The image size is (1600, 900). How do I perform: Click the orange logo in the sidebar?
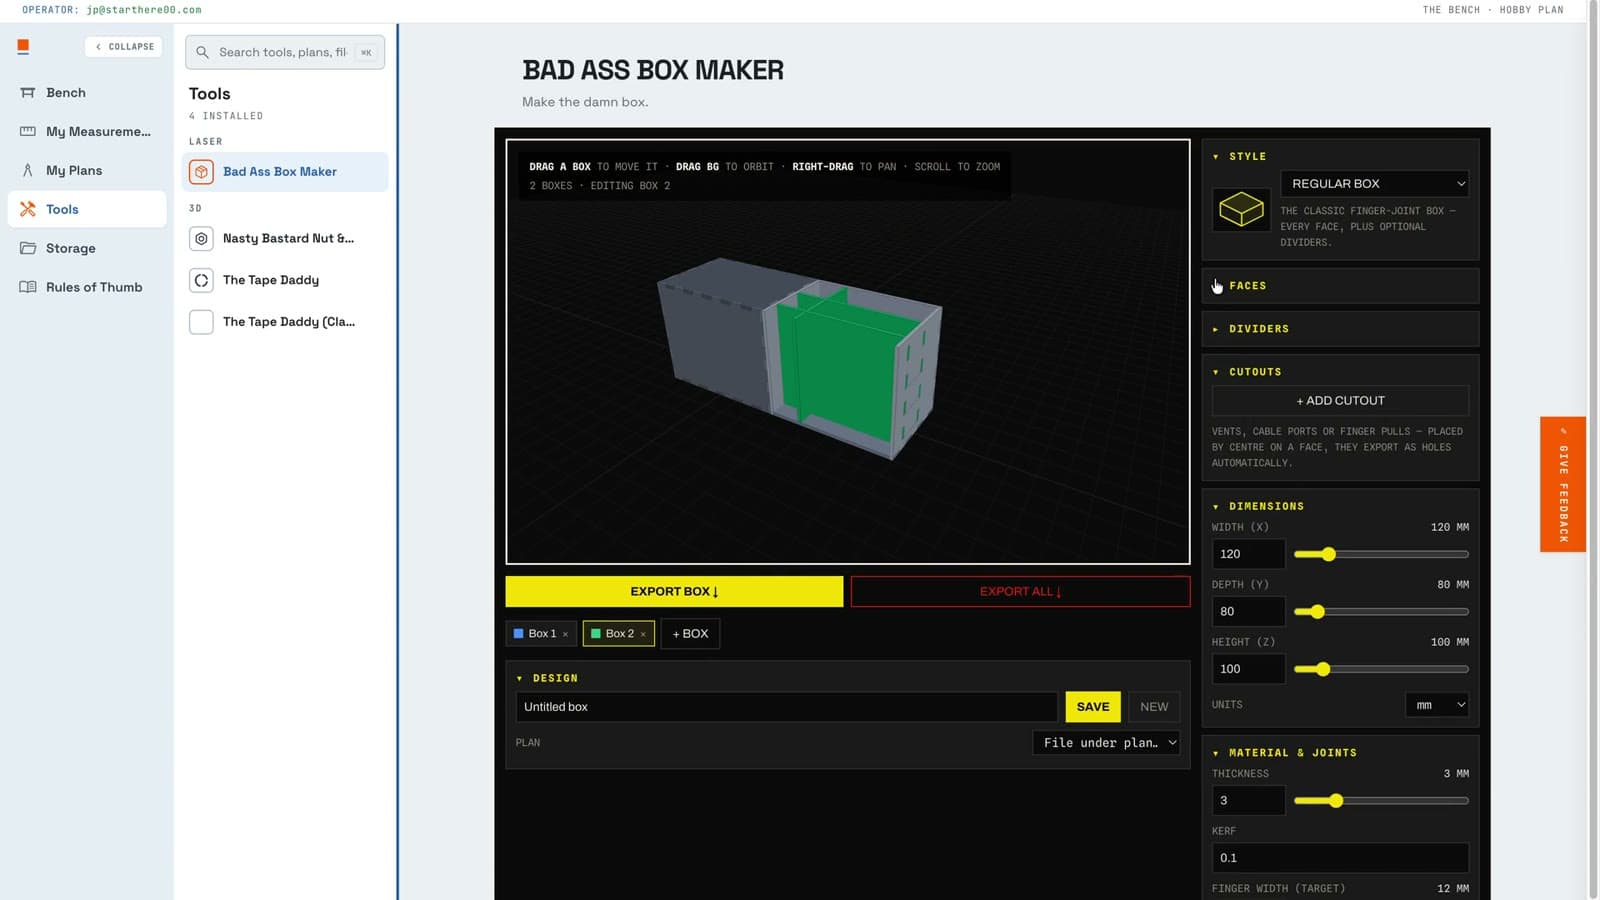pyautogui.click(x=23, y=46)
